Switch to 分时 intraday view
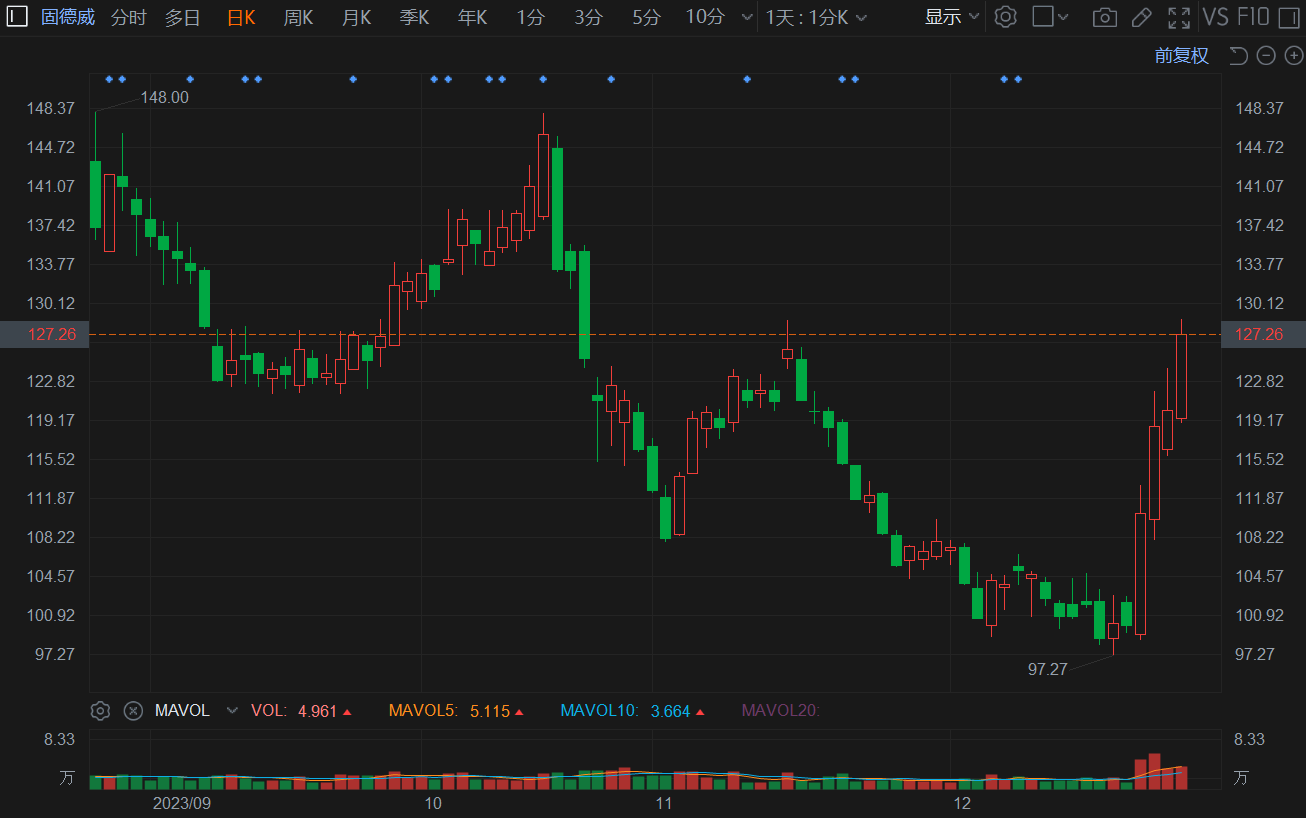The image size is (1306, 818). click(x=128, y=17)
